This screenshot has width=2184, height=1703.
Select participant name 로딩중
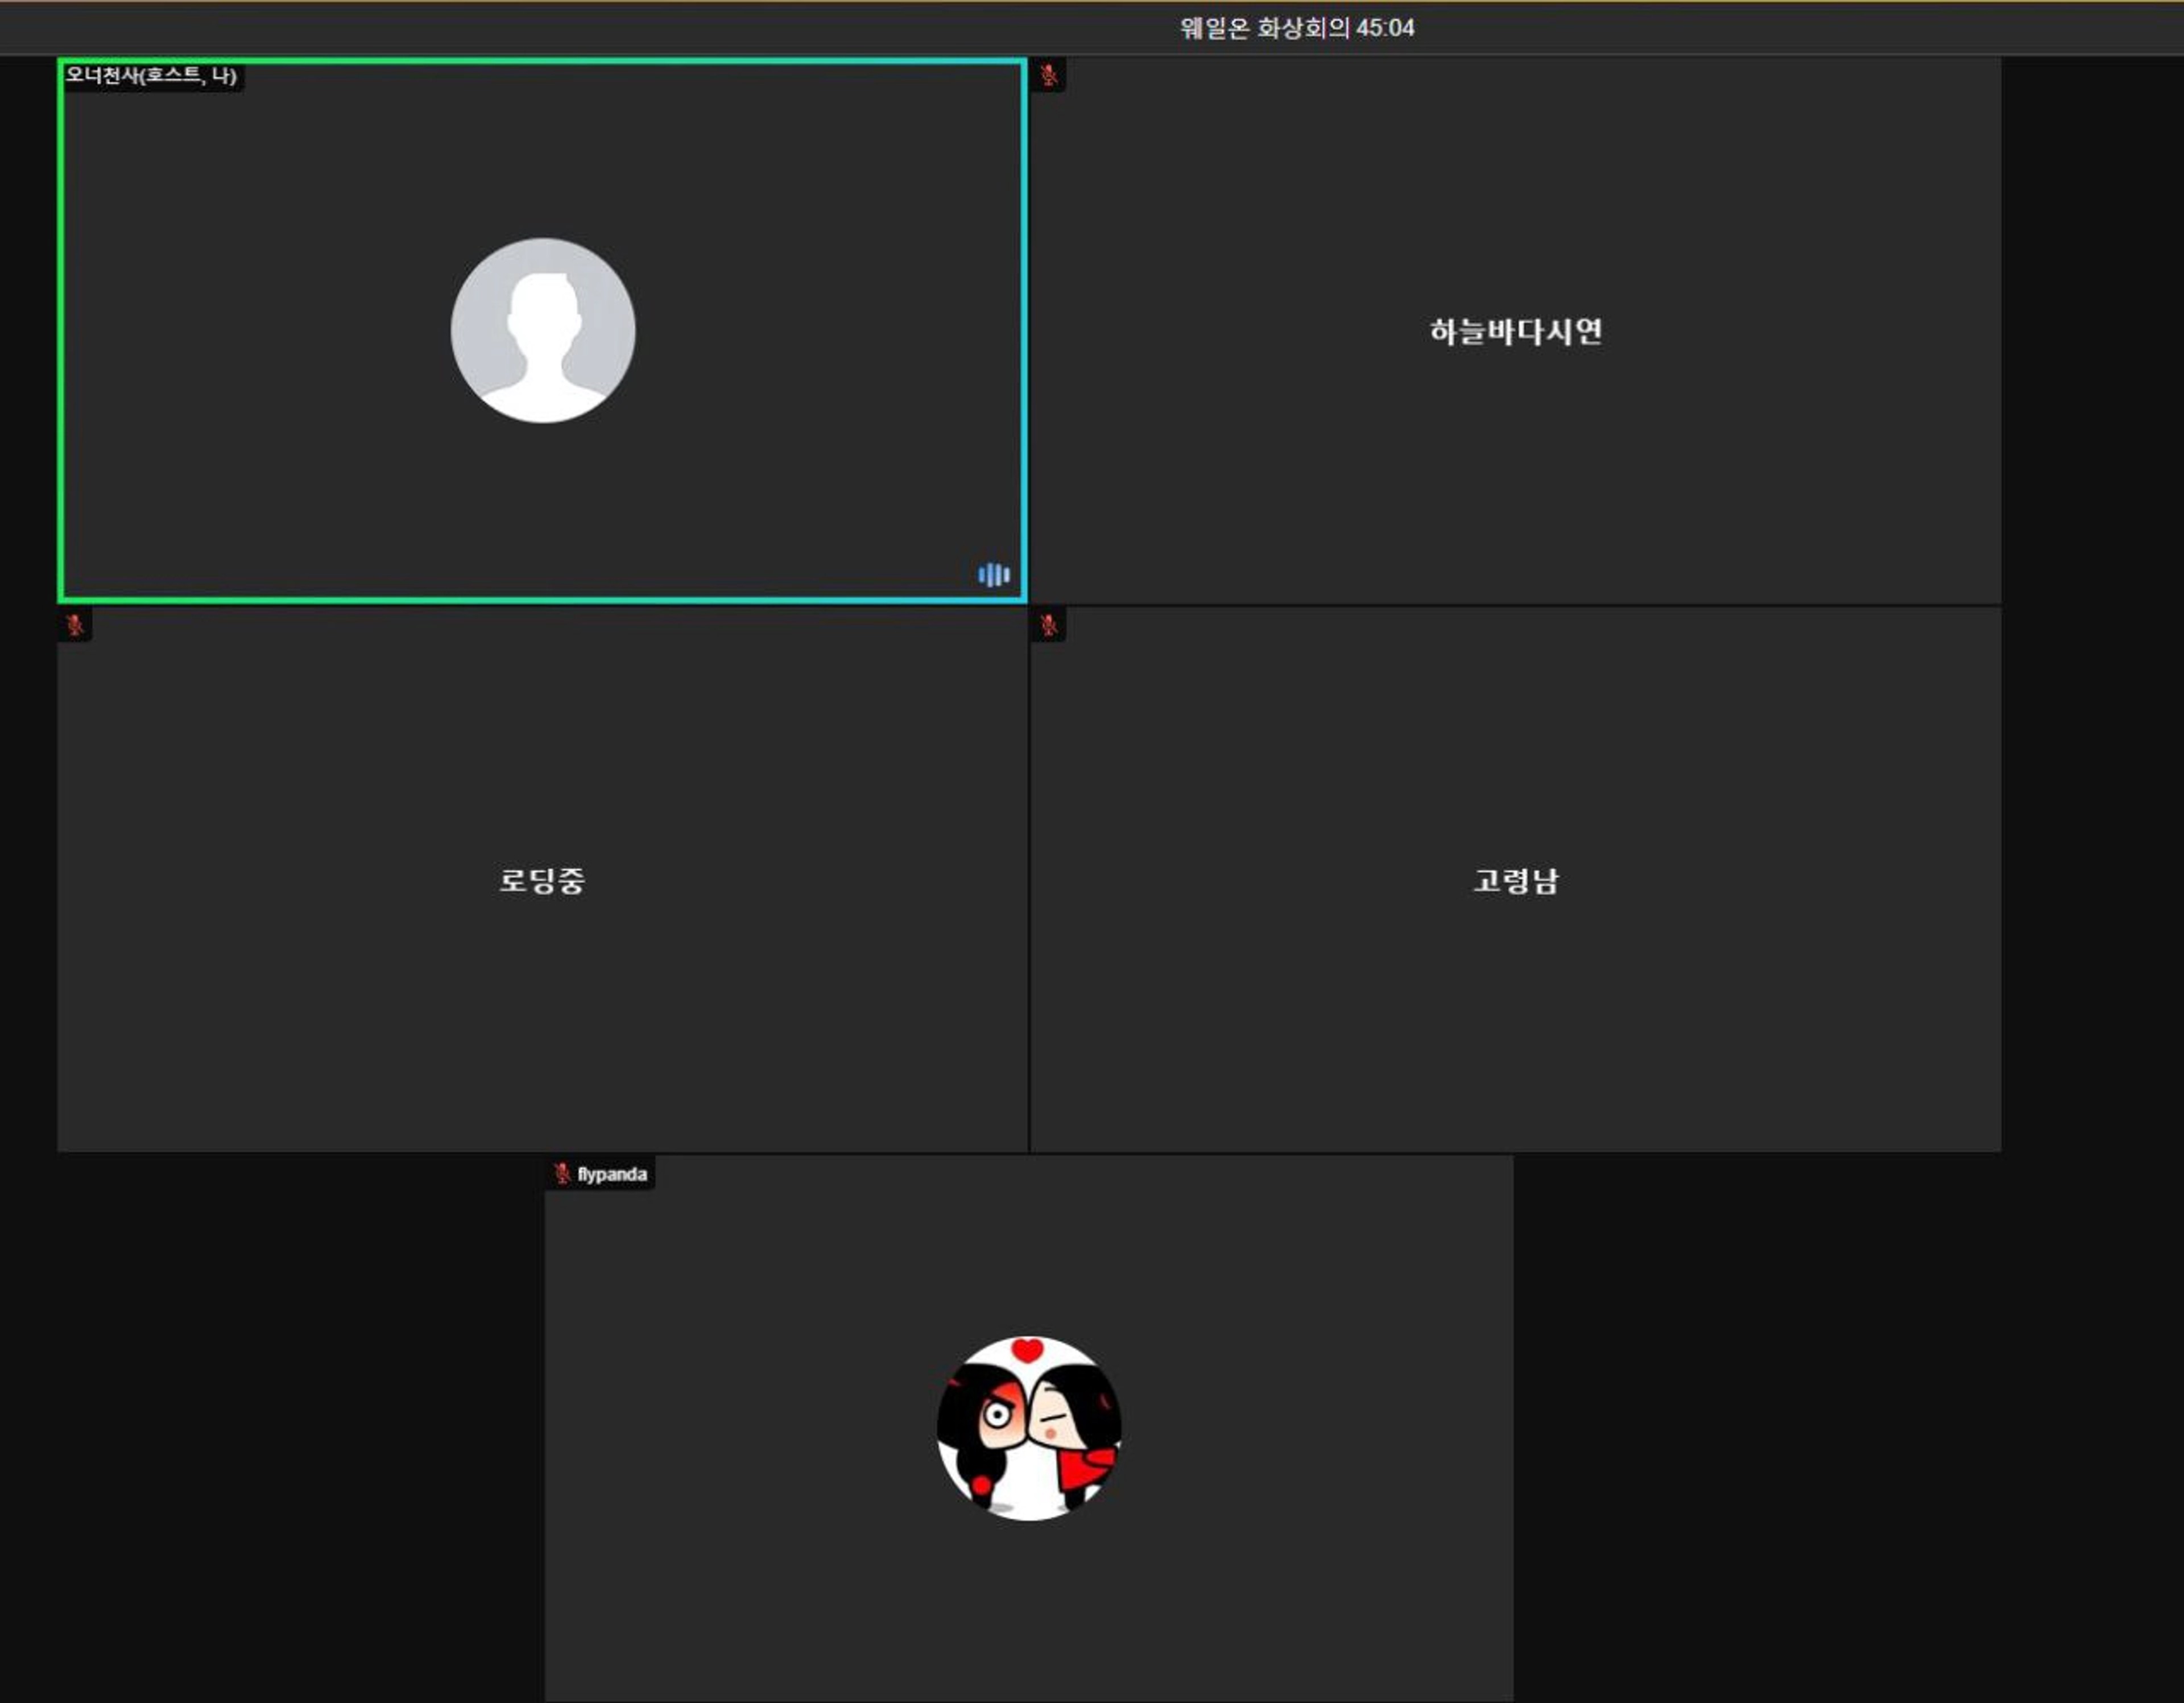[x=542, y=880]
